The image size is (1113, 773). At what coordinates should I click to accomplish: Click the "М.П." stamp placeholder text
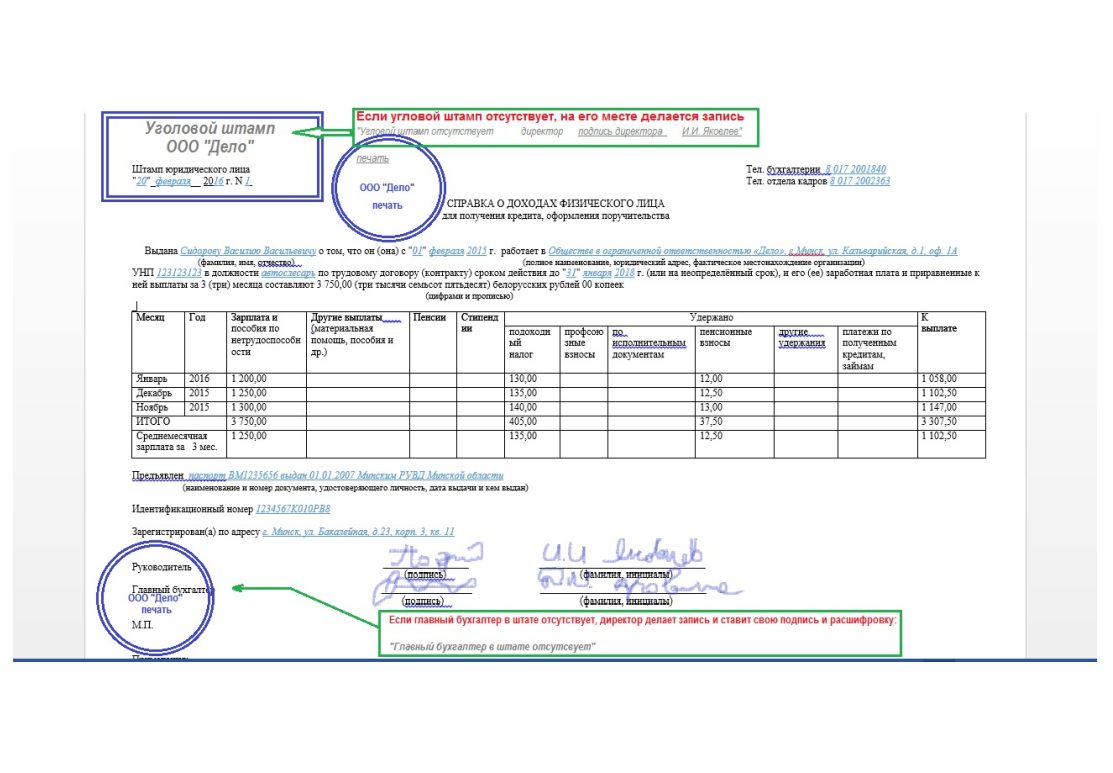(x=142, y=625)
